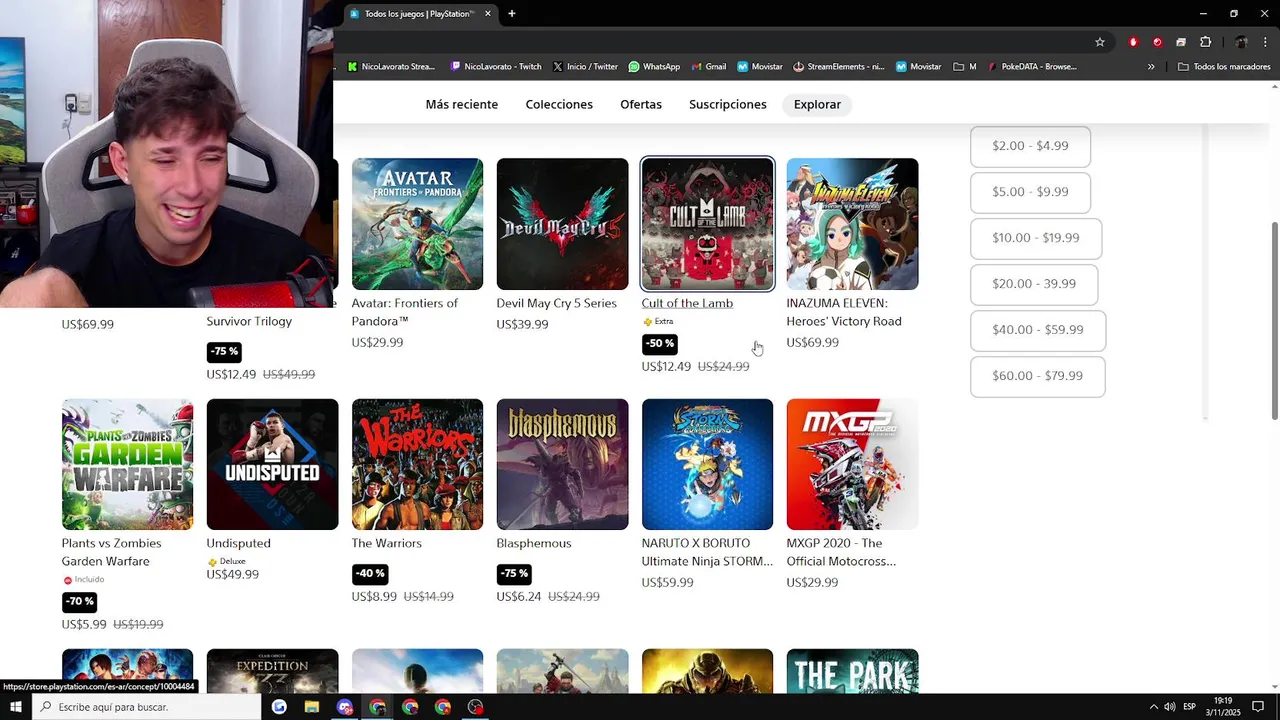The width and height of the screenshot is (1280, 720).
Task: Open the Chrome extensions puzzle icon
Action: click(1205, 42)
